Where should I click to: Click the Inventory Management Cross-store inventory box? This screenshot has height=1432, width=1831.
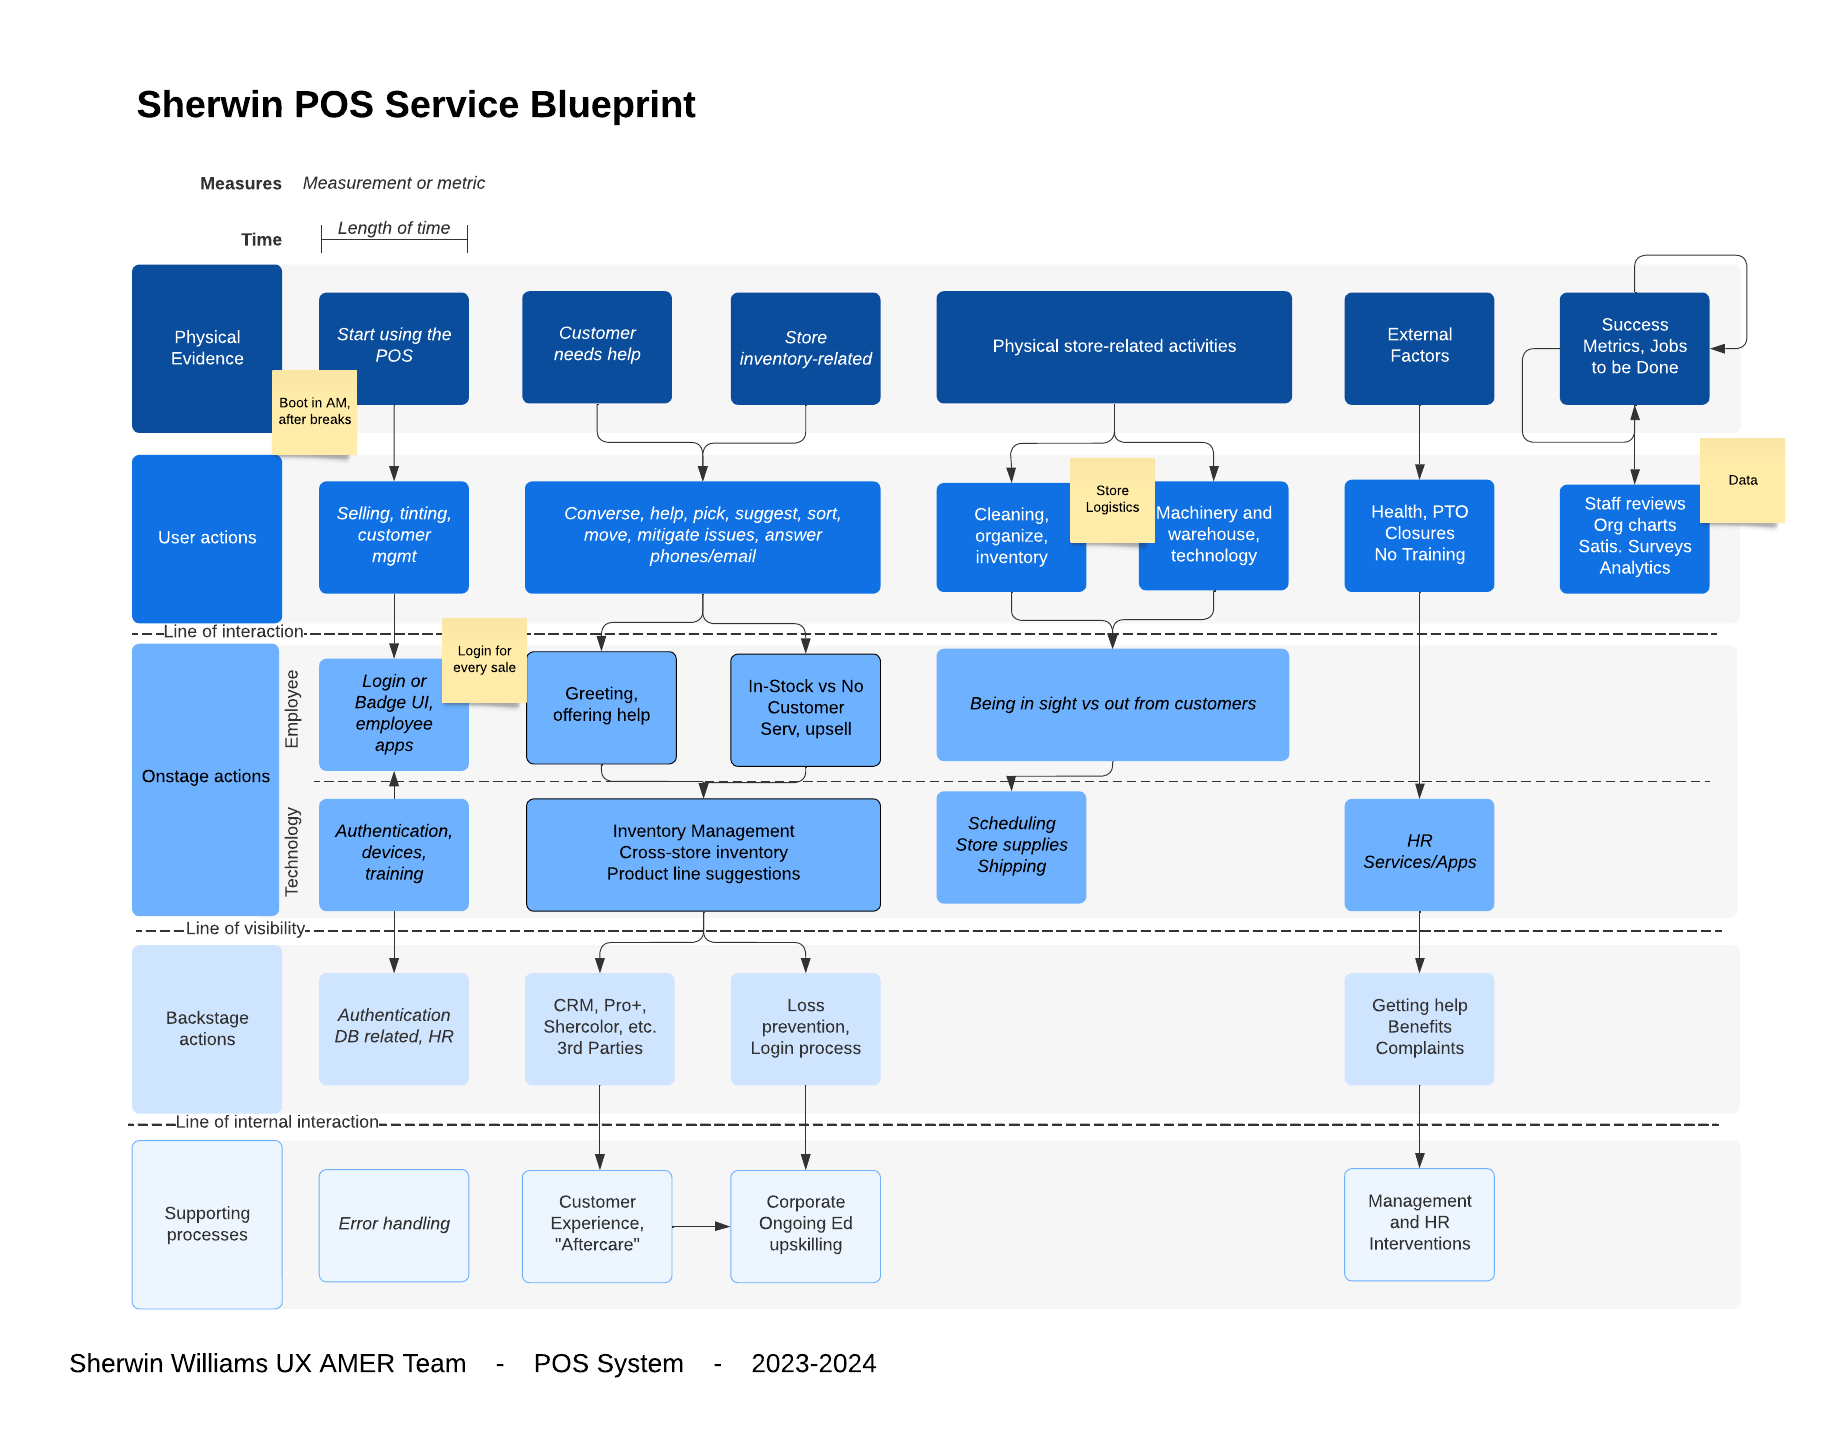pos(703,855)
